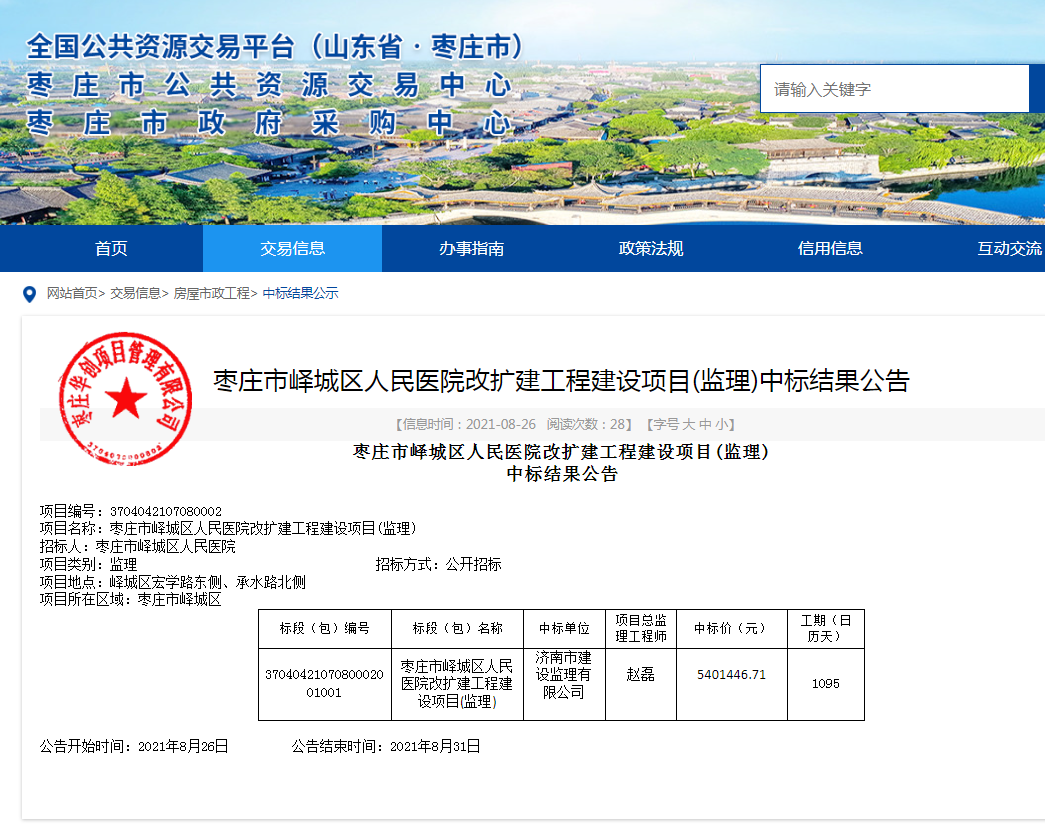Click the bid price 5401446.71 cell
Screen dimensions: 1045x824
[x=731, y=675]
